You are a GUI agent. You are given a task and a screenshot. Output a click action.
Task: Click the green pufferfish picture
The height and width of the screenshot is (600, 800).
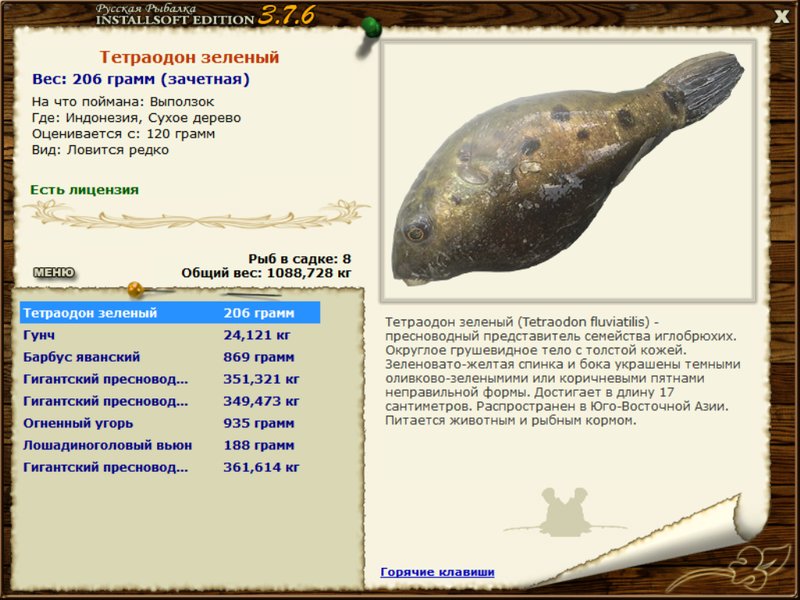[567, 169]
